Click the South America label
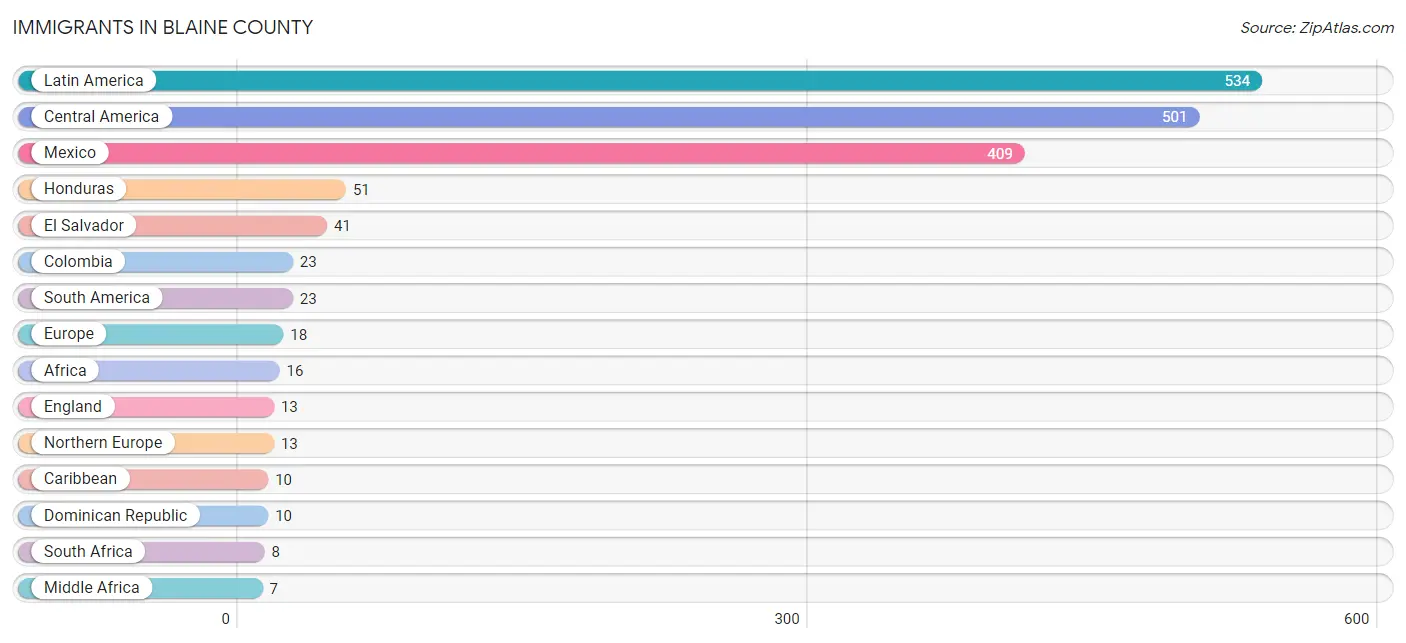Viewport: 1406px width, 643px height. (96, 297)
